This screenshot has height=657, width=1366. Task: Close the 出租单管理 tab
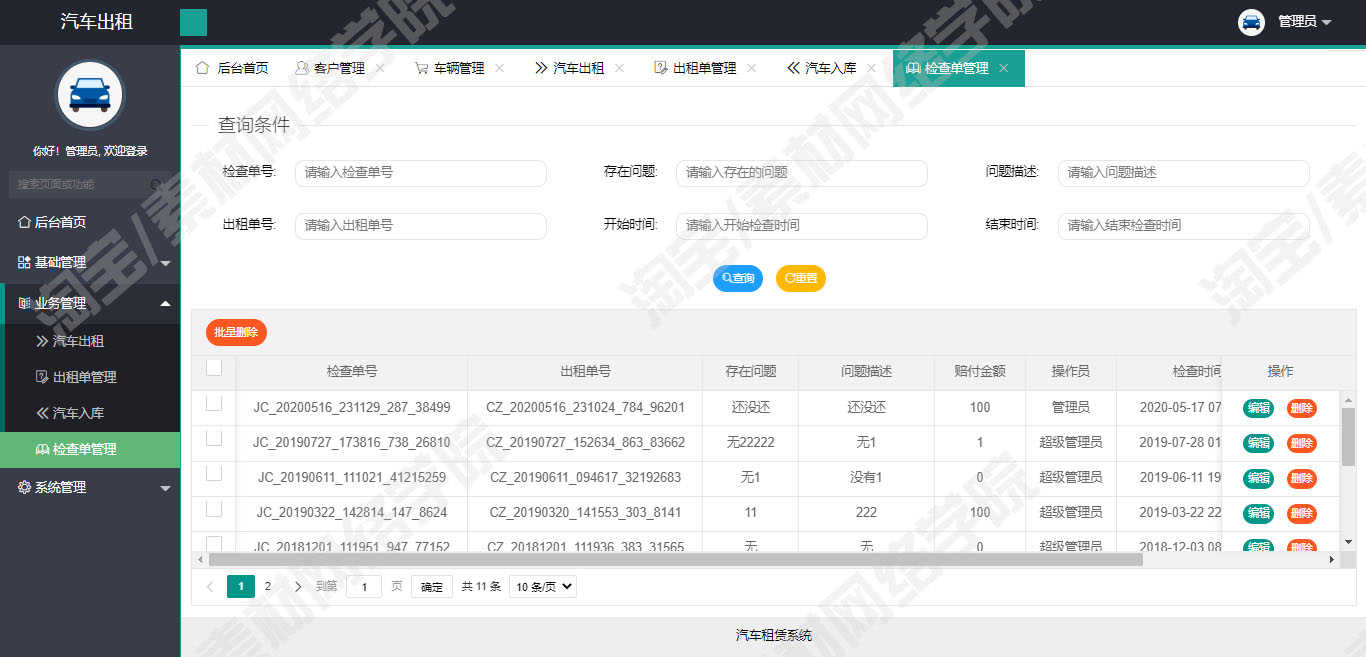[752, 68]
